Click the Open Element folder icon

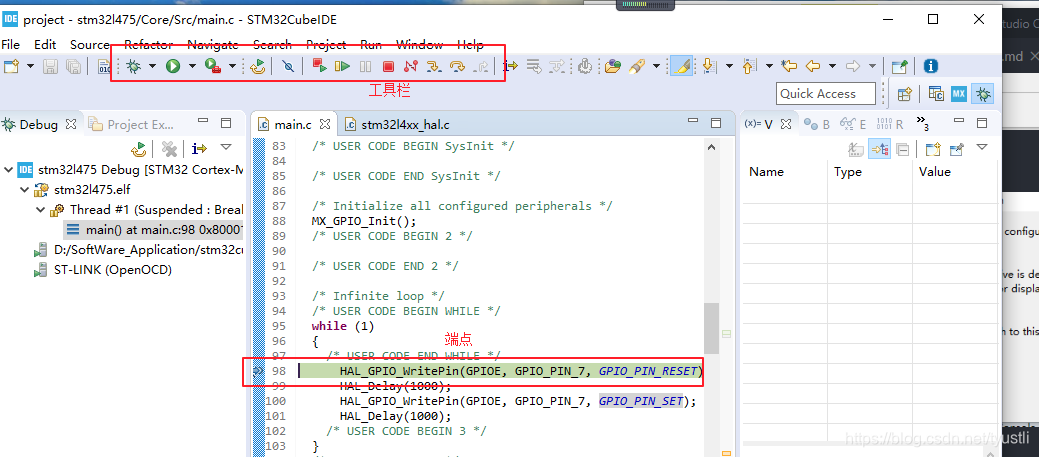pyautogui.click(x=613, y=66)
